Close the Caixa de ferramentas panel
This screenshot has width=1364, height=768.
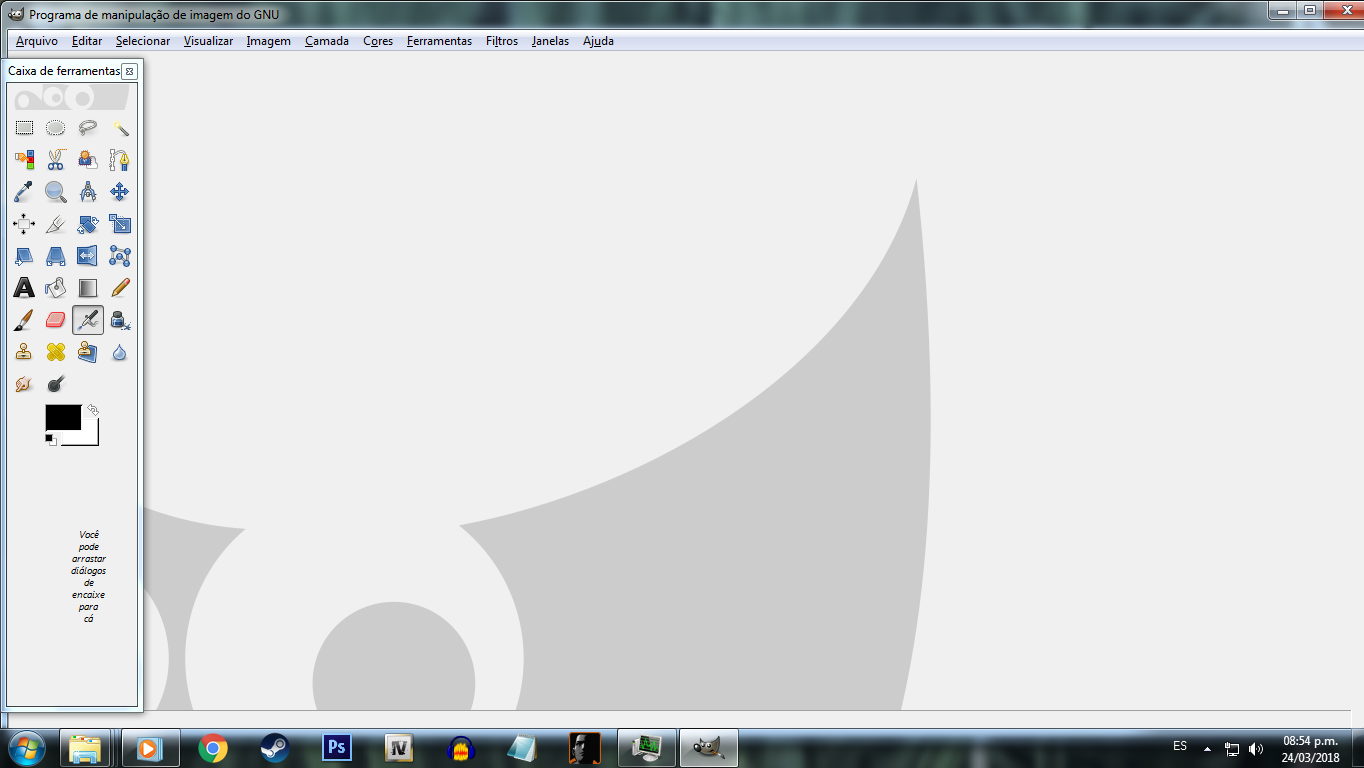[x=129, y=72]
